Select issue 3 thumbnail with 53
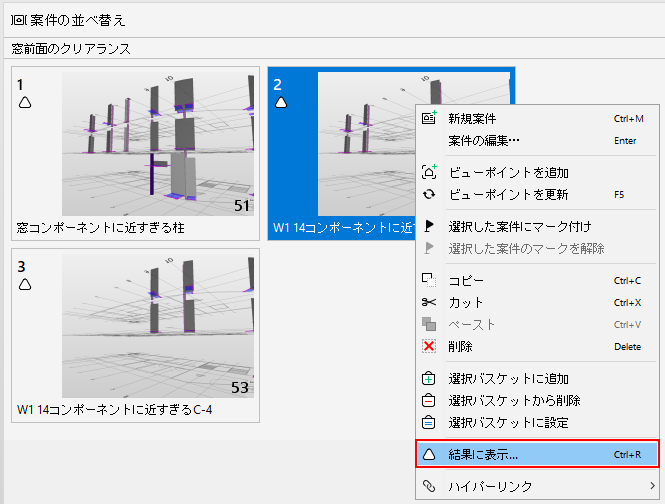Viewport: 665px width, 504px height. (x=158, y=326)
